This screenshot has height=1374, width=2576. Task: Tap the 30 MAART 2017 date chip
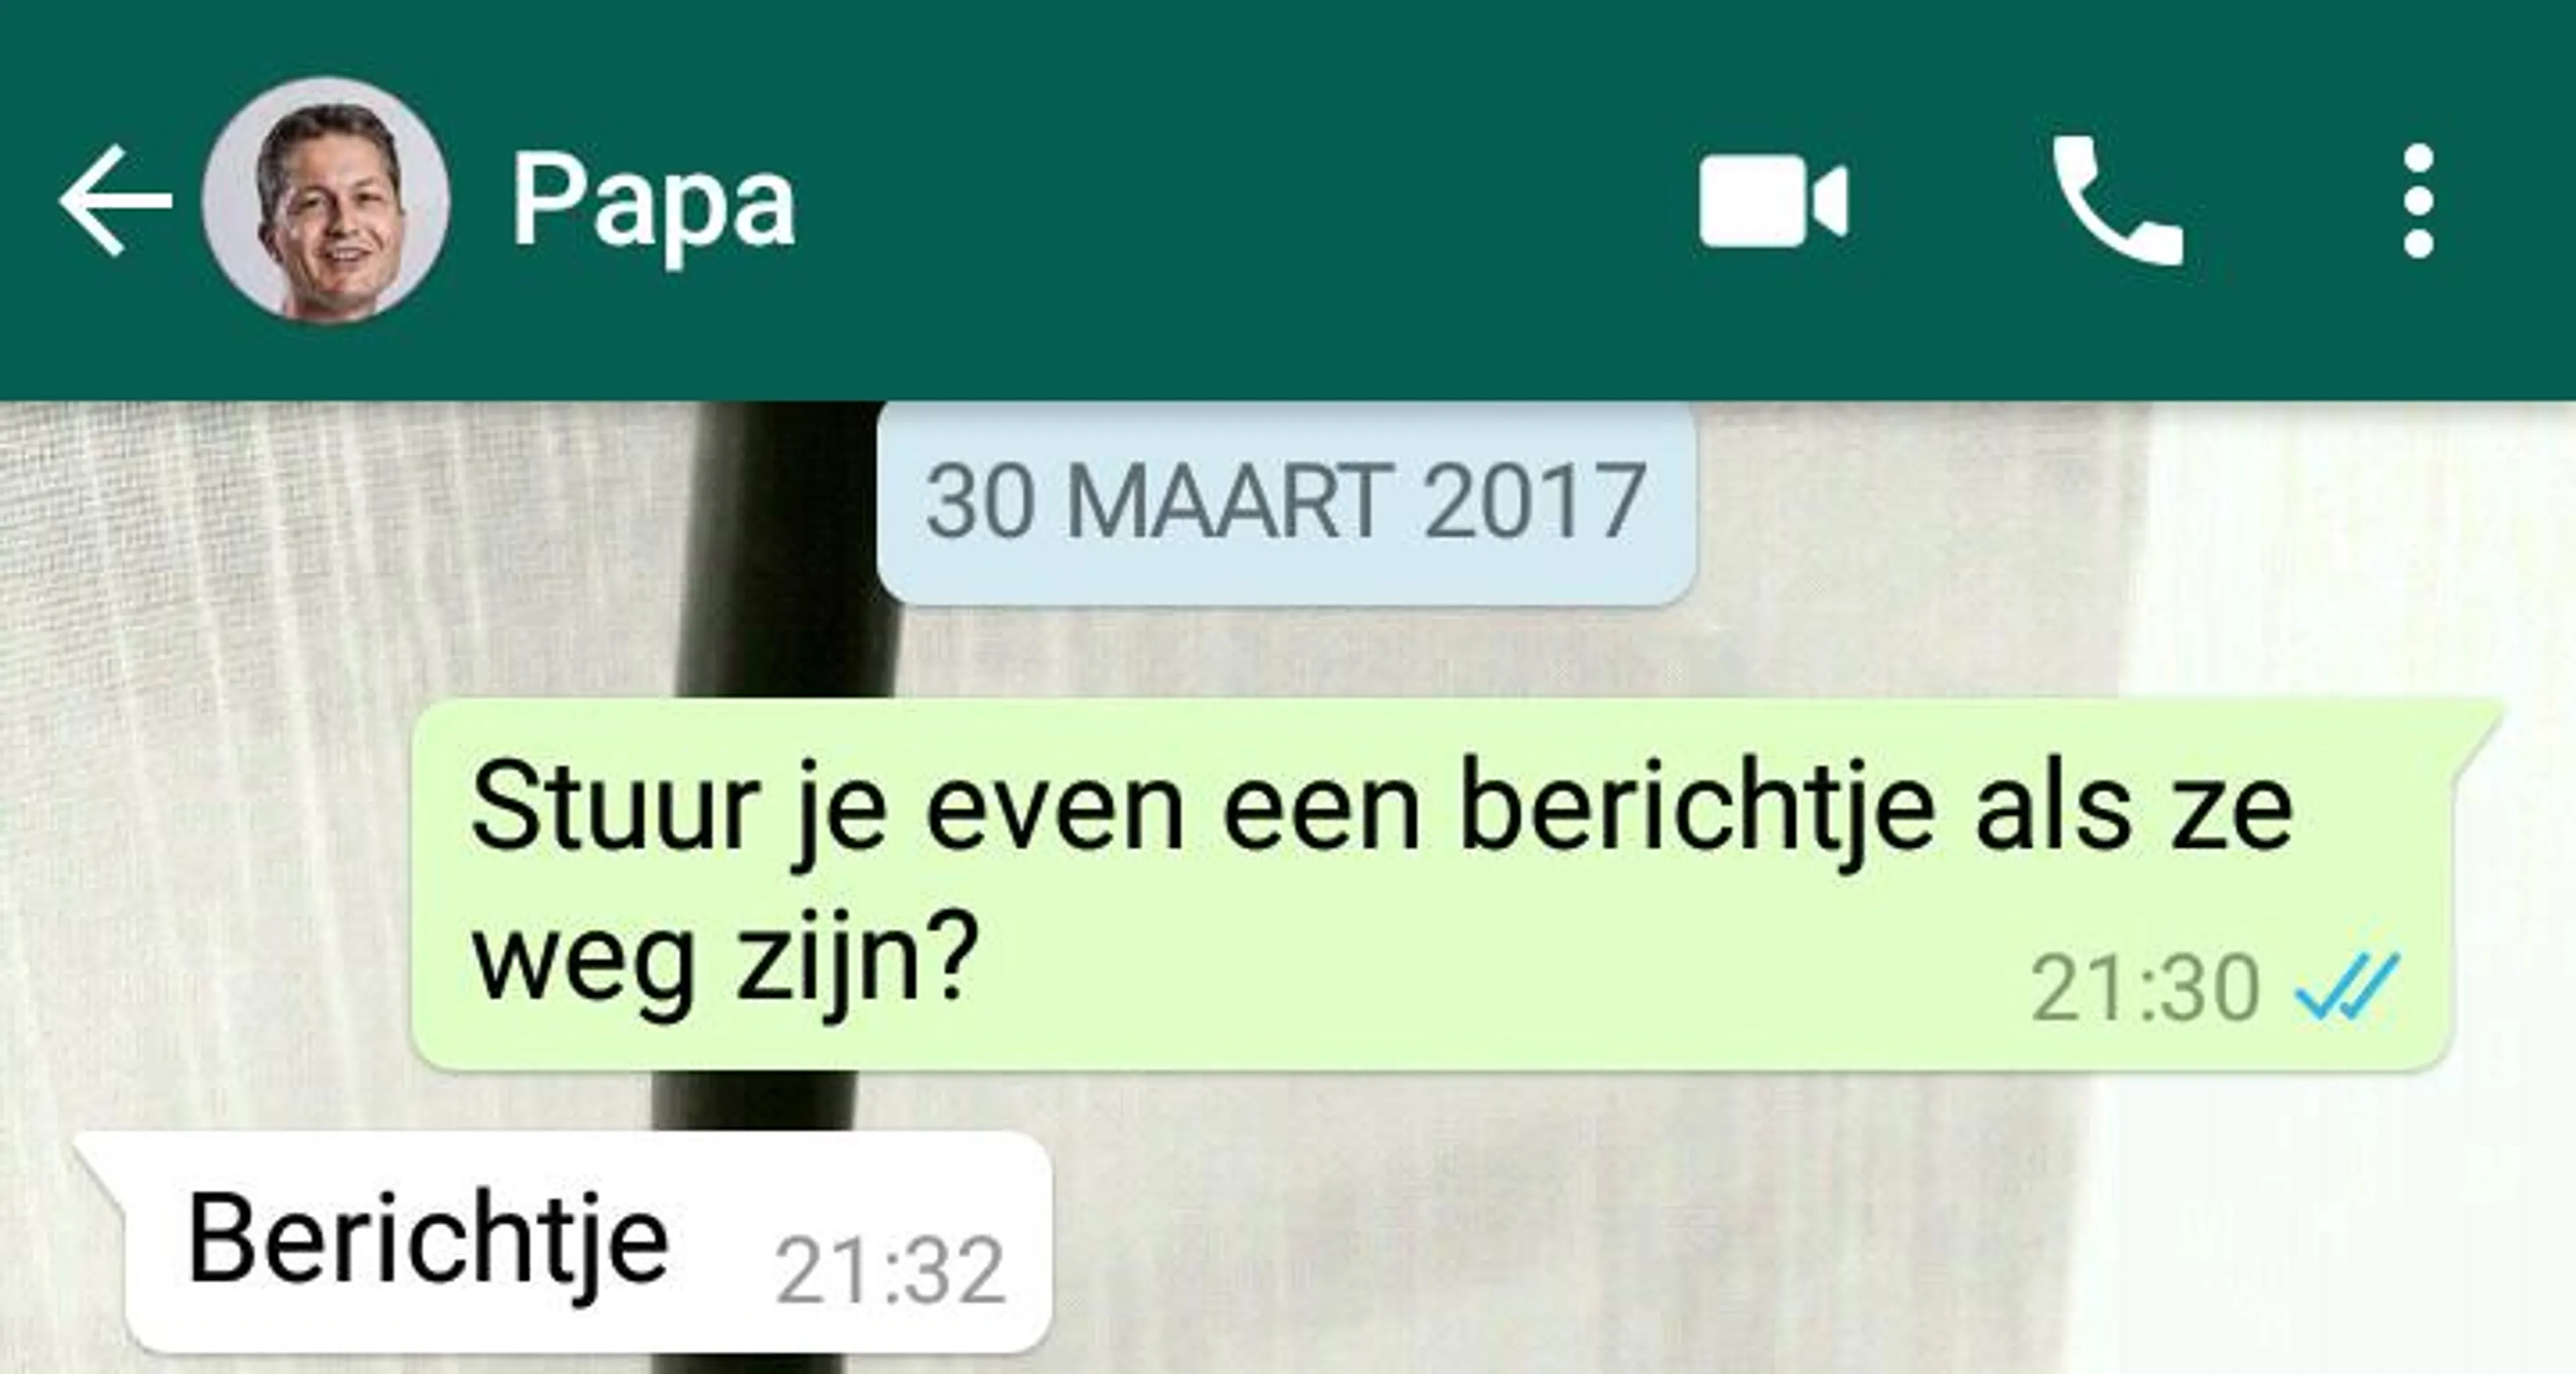[1286, 502]
